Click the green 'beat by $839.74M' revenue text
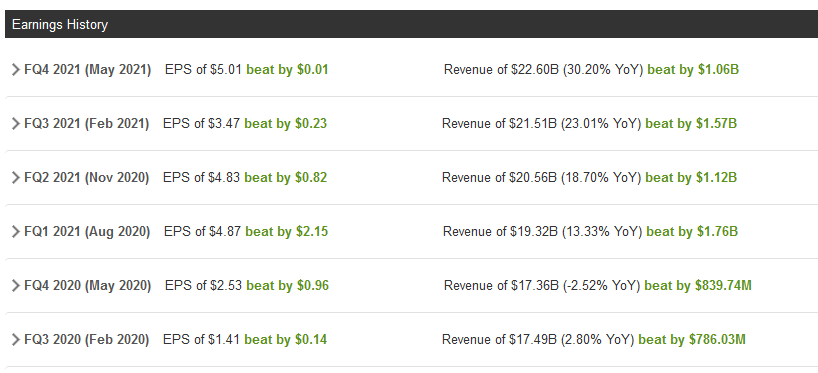 [698, 286]
